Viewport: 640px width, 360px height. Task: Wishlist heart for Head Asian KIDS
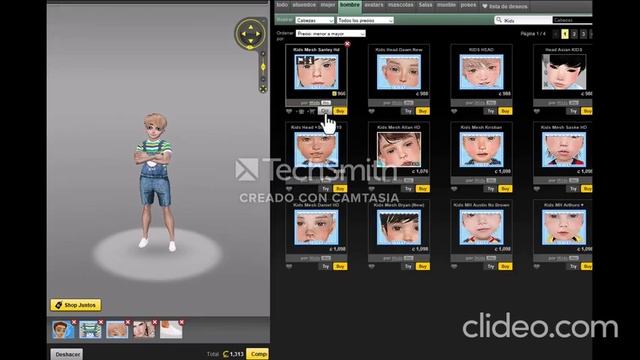537,111
